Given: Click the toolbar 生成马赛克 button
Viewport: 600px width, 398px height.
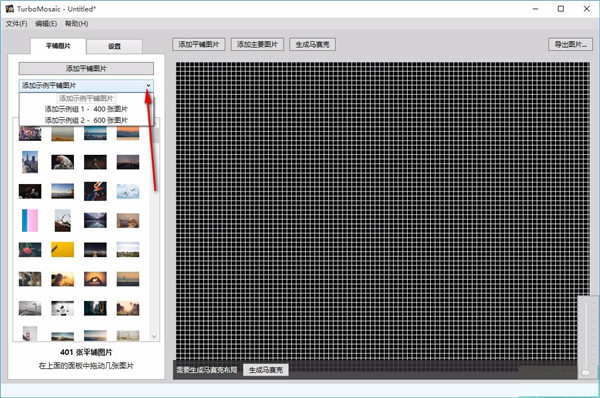Looking at the screenshot, I should click(x=313, y=44).
